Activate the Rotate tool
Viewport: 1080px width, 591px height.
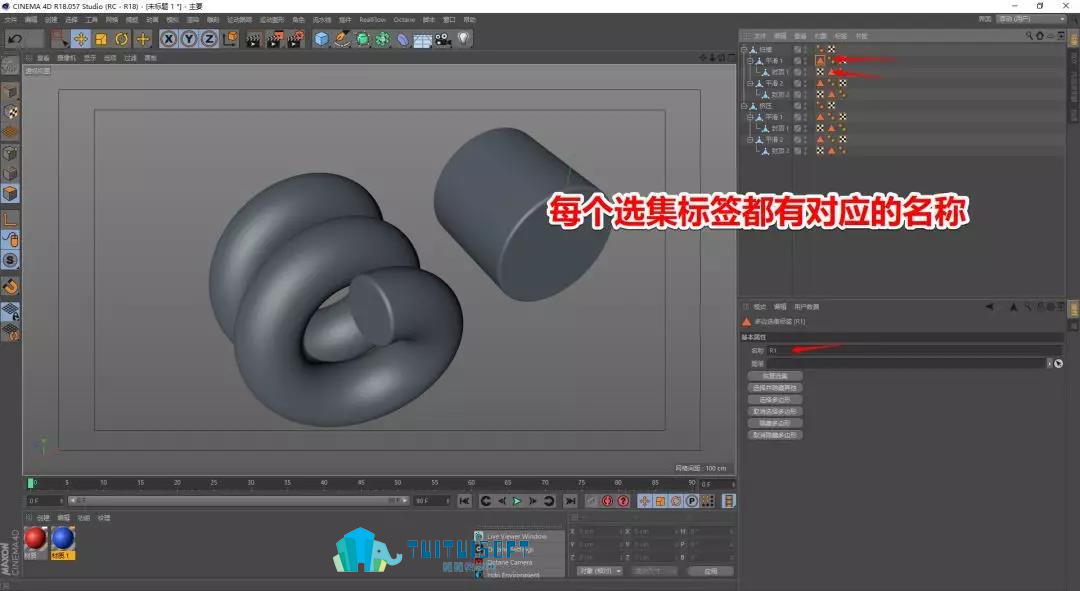pos(122,39)
